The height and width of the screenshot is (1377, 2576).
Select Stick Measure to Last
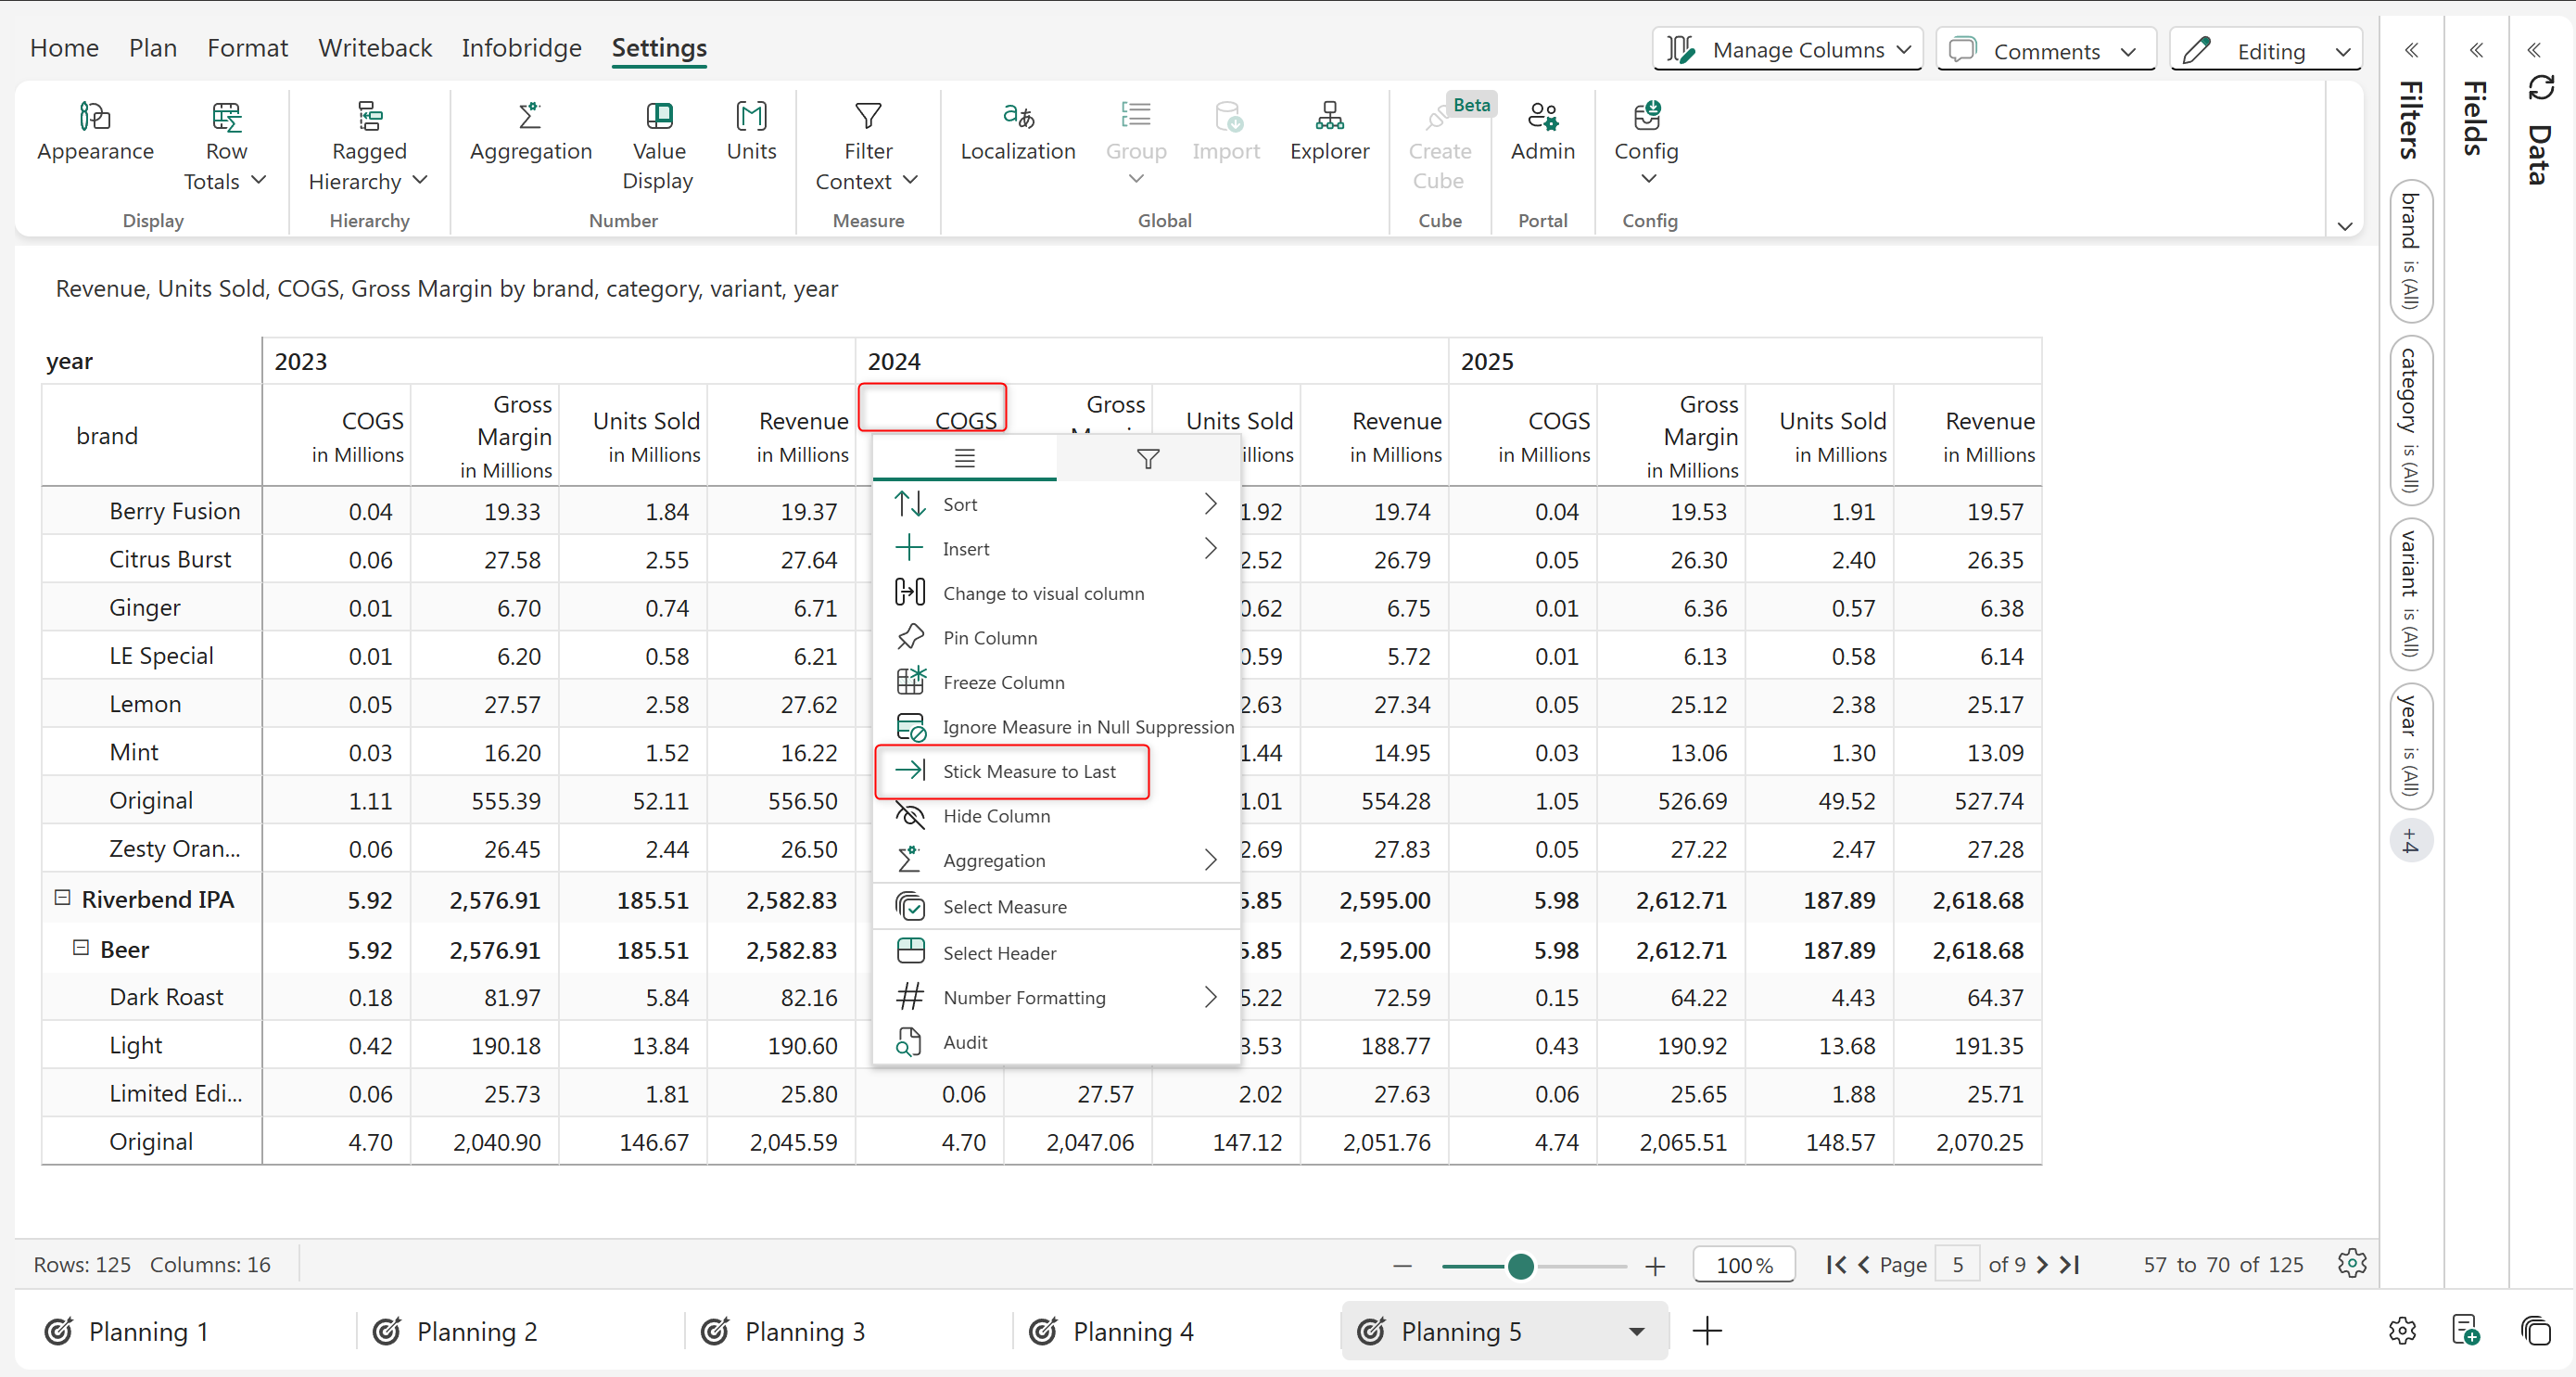[1028, 771]
